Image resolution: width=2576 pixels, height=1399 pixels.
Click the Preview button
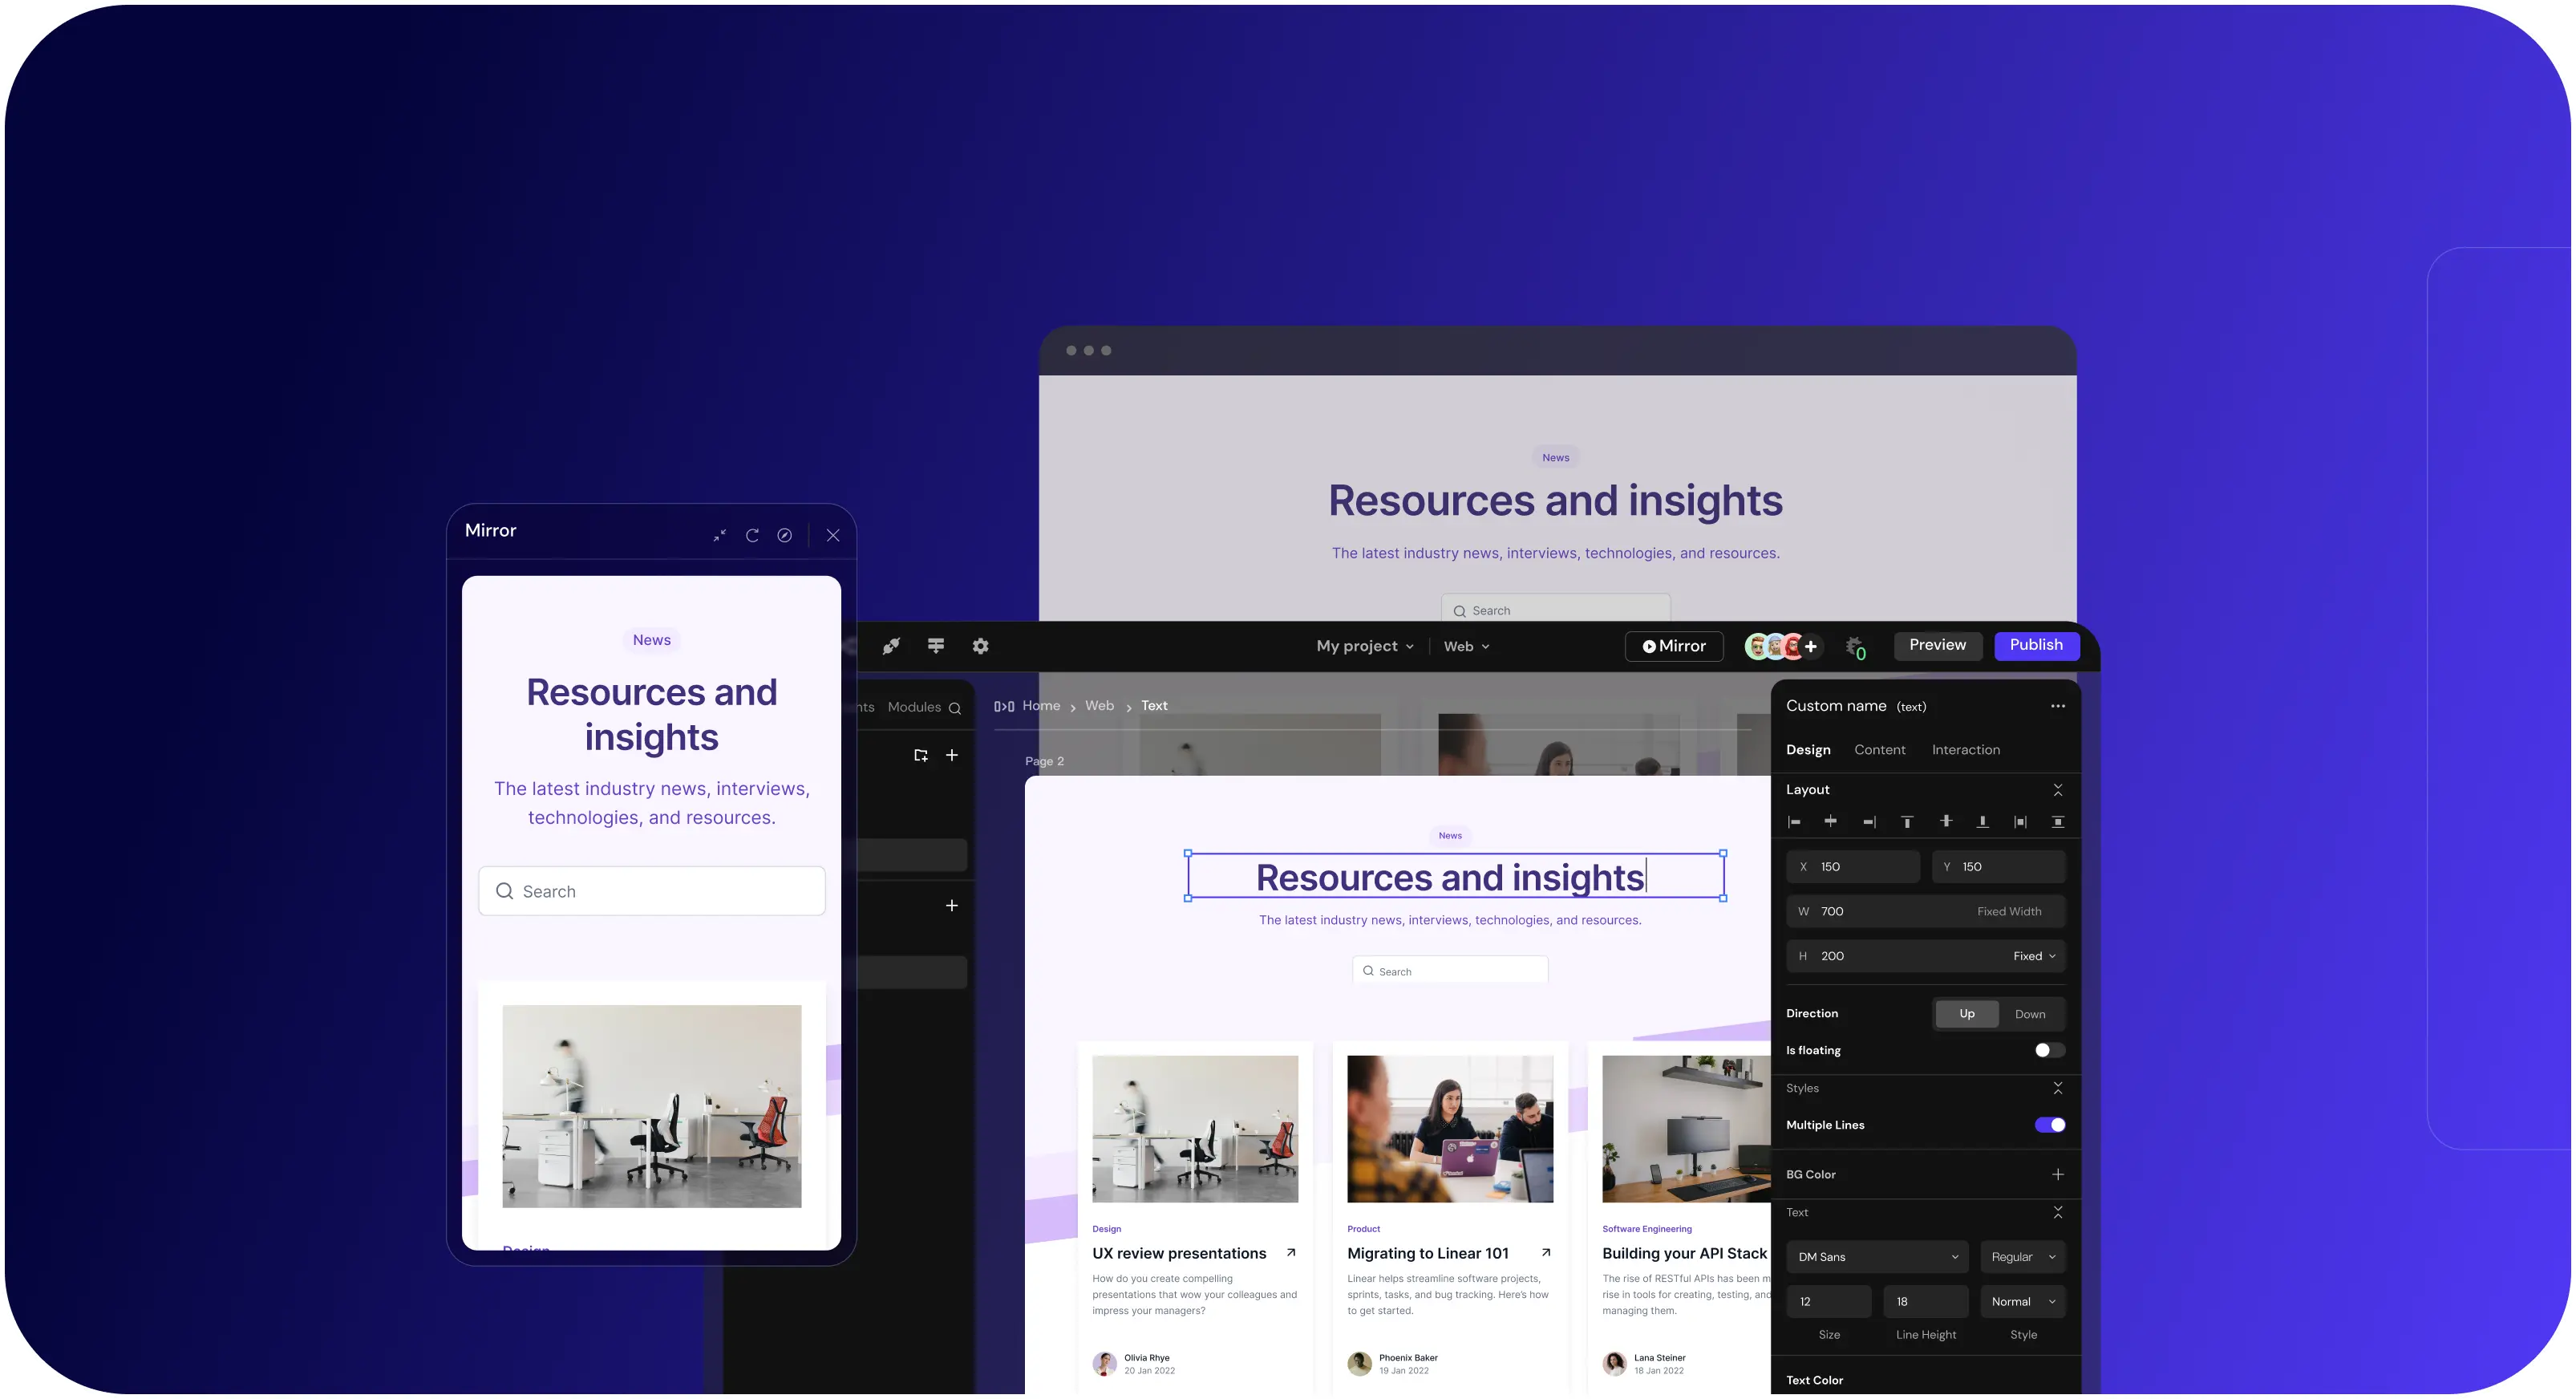(1937, 645)
